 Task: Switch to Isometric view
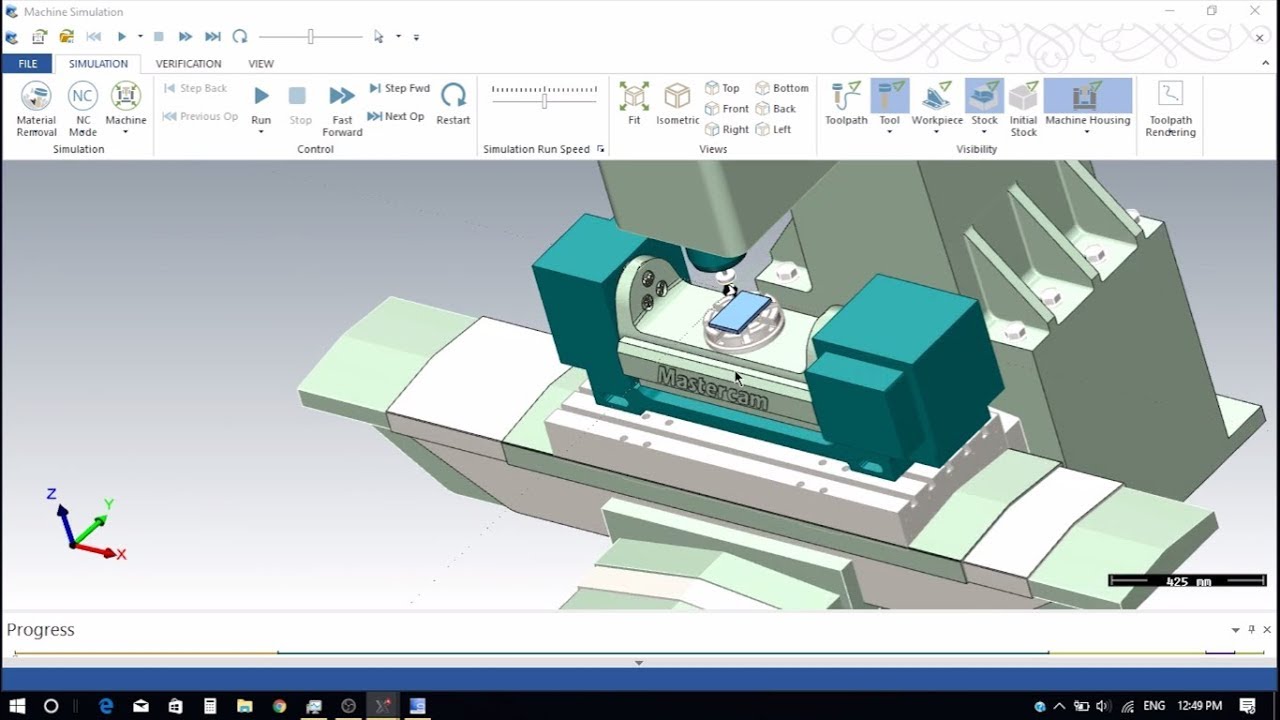pyautogui.click(x=678, y=104)
